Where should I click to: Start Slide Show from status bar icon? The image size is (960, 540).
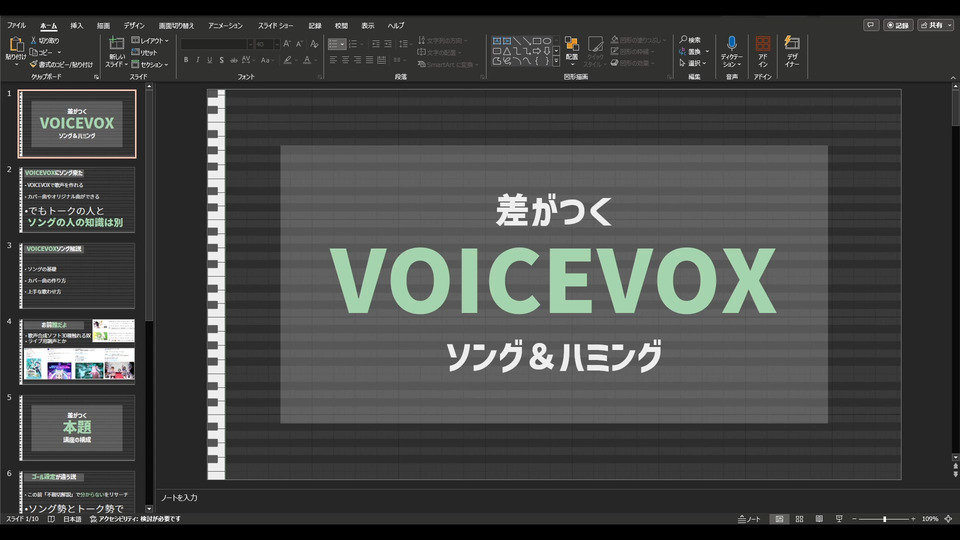(839, 519)
